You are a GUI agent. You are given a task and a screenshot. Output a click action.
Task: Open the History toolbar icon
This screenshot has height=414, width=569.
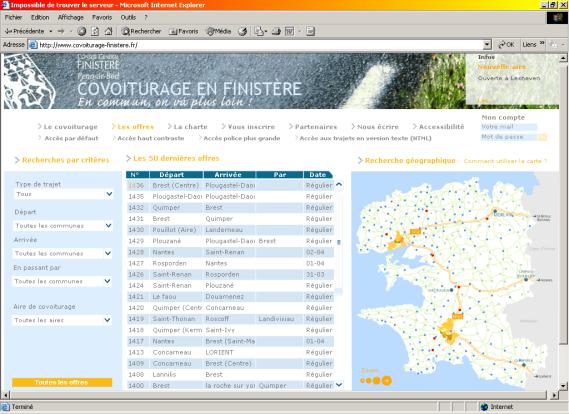click(243, 32)
